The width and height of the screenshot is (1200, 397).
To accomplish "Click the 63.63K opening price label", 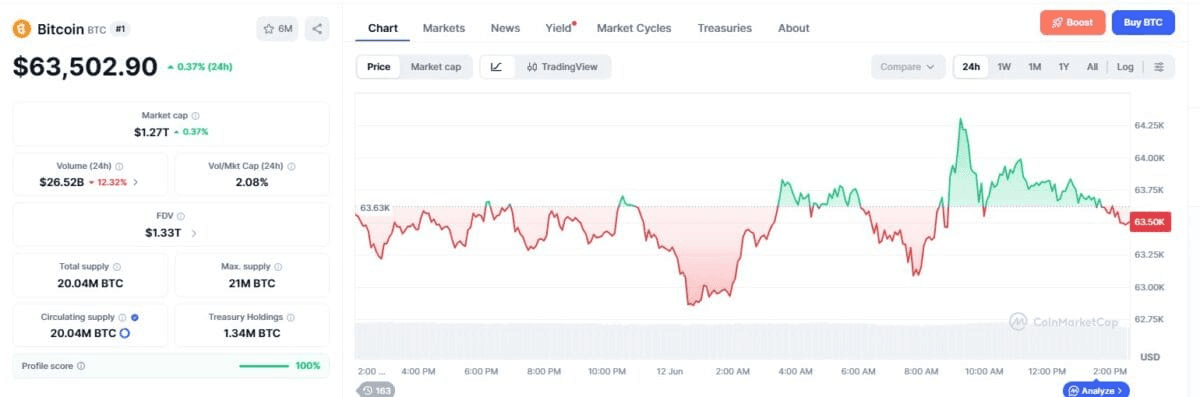I will coord(374,207).
